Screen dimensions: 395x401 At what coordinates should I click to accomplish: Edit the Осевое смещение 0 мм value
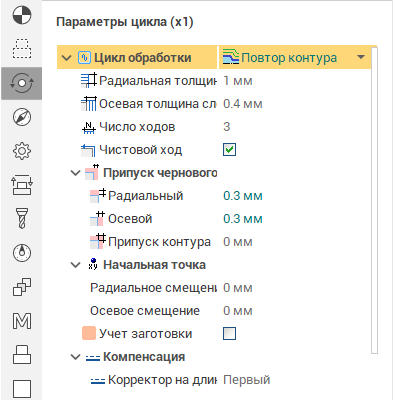238,311
